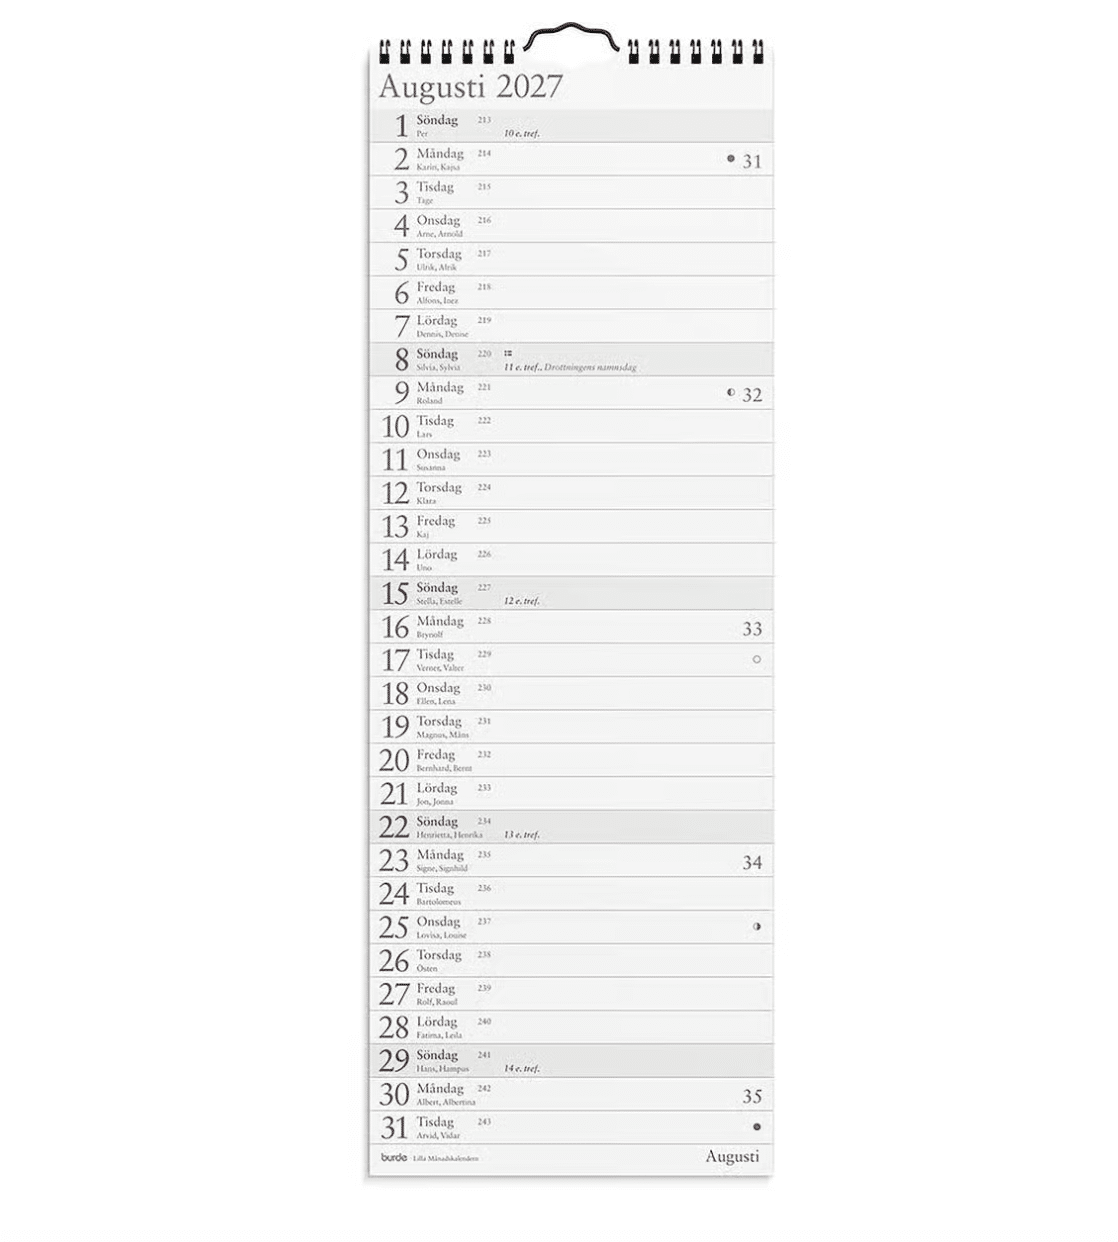Click week number 34
The image size is (1118, 1242).
tap(752, 862)
